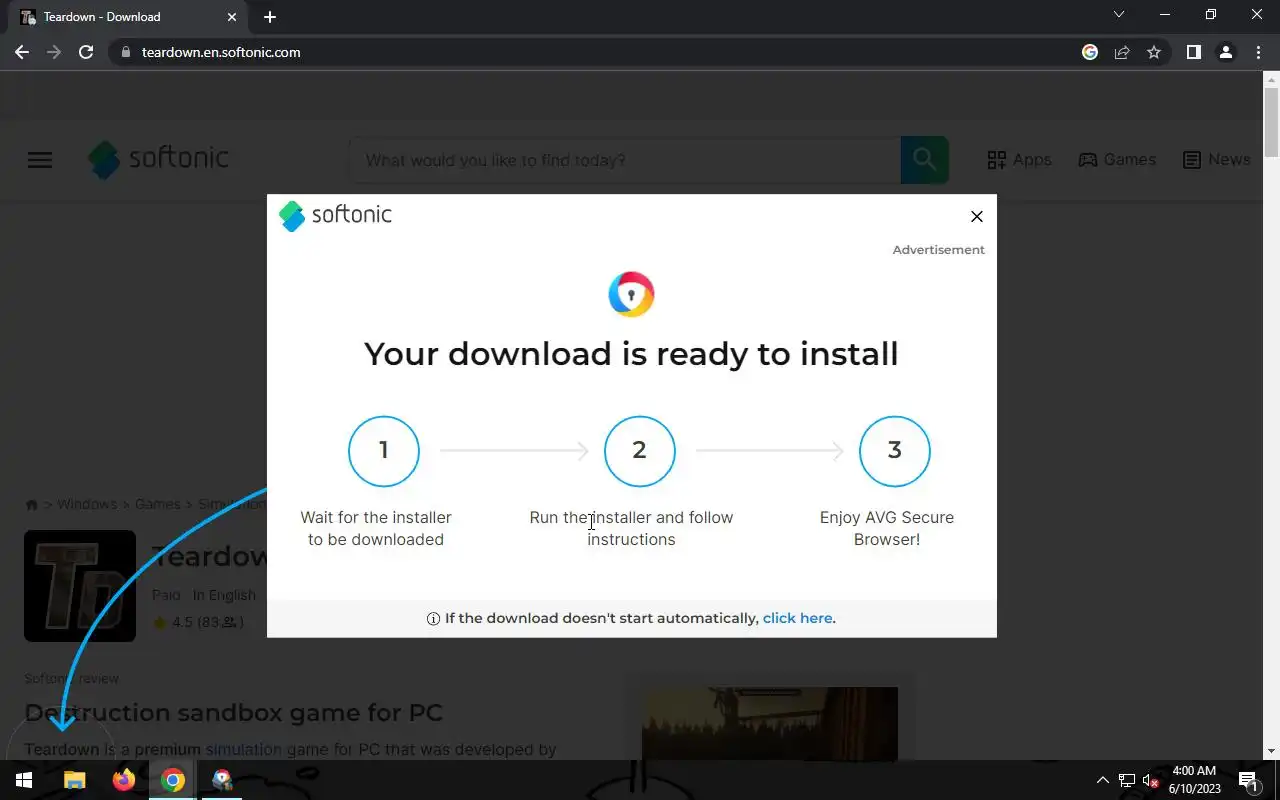This screenshot has height=800, width=1280.
Task: Open Firefox from the taskbar
Action: pyautogui.click(x=124, y=780)
